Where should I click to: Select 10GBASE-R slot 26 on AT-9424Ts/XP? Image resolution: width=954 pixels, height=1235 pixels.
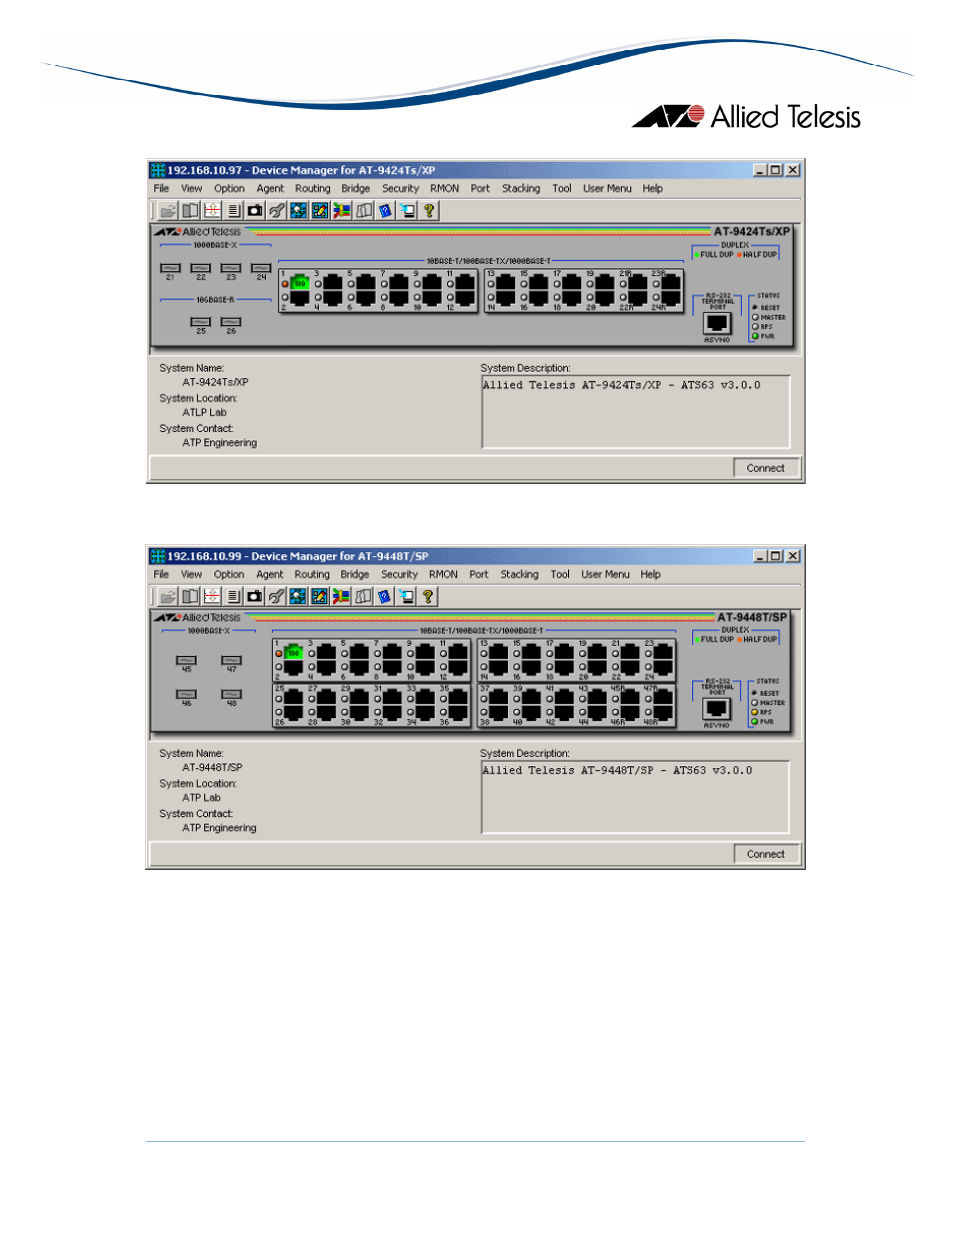pyautogui.click(x=231, y=322)
